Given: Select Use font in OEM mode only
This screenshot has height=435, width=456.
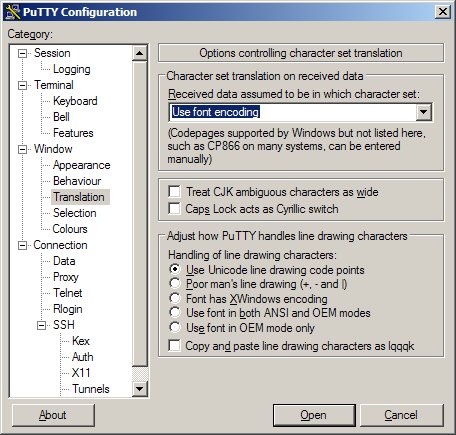Looking at the screenshot, I should [175, 327].
